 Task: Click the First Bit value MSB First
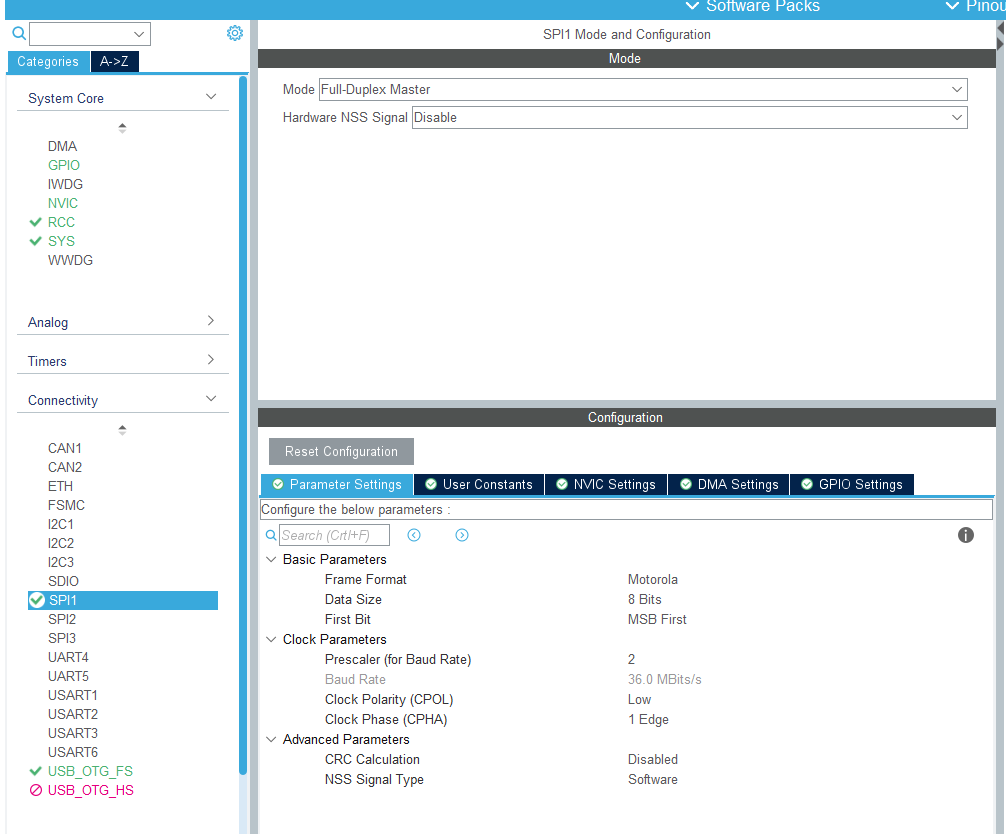coord(657,619)
